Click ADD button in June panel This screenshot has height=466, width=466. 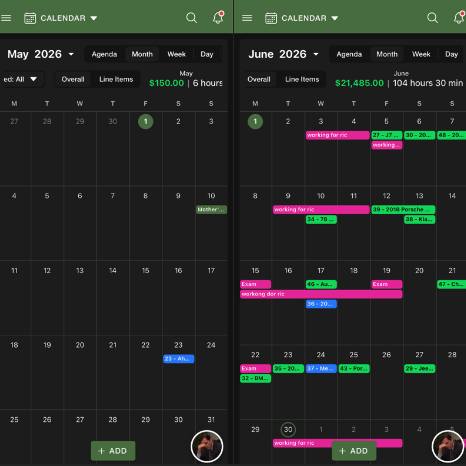point(354,451)
